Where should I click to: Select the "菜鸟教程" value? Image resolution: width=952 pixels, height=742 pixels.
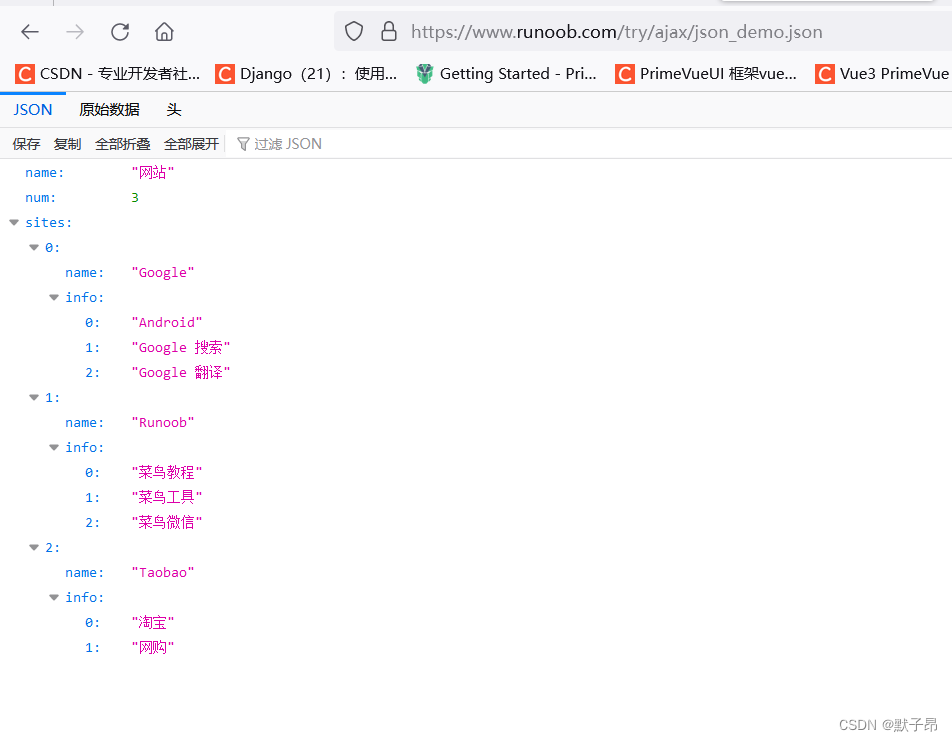(x=167, y=472)
